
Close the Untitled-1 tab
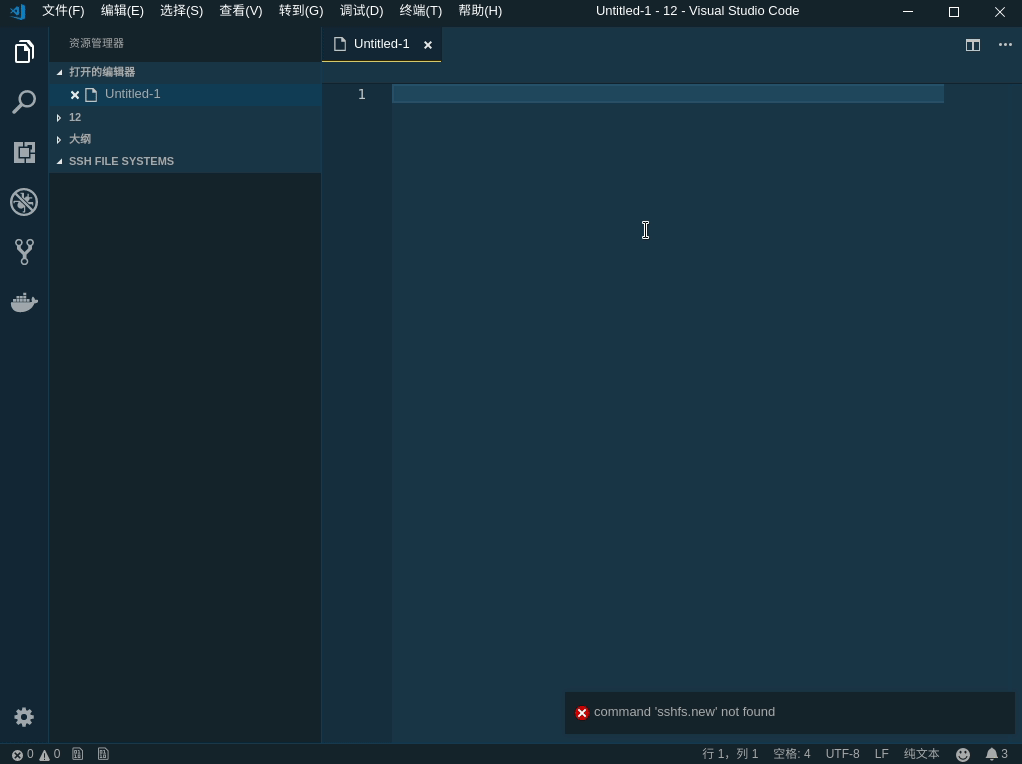point(428,45)
